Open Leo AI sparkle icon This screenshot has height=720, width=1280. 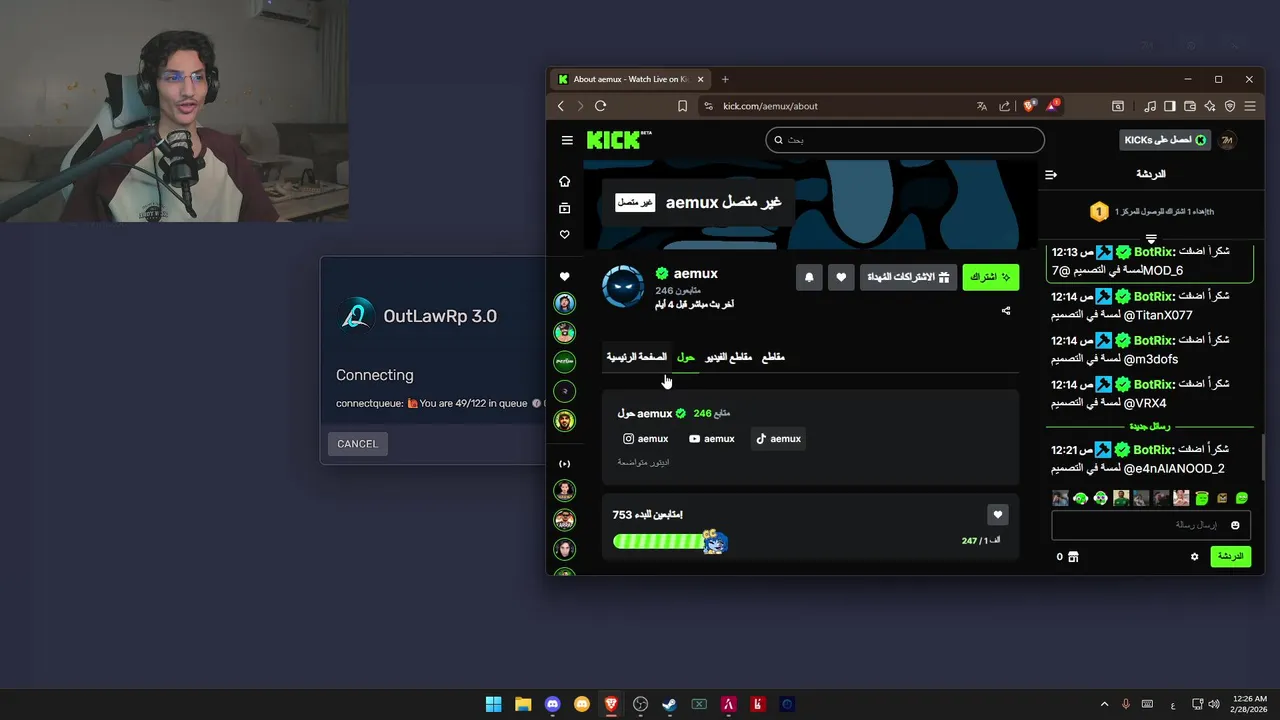(1210, 106)
